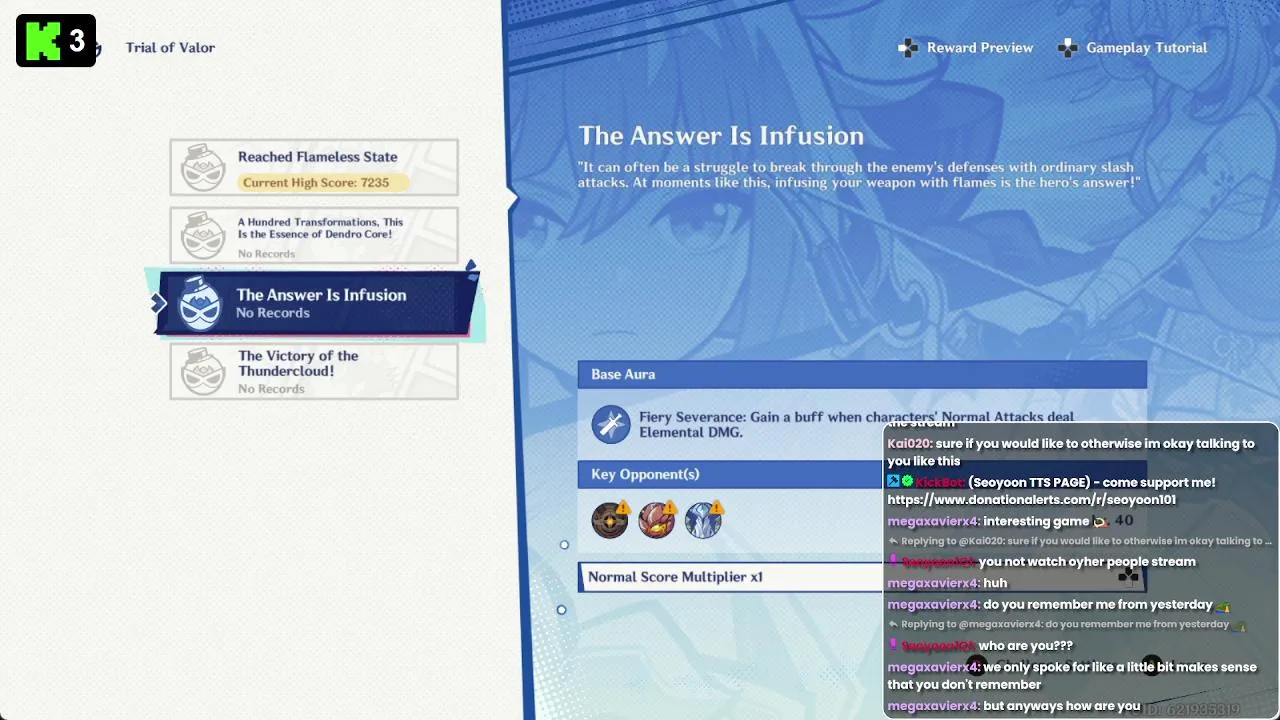
Task: Click the d-pad icon beside Gameplay Tutorial
Action: pos(1068,48)
